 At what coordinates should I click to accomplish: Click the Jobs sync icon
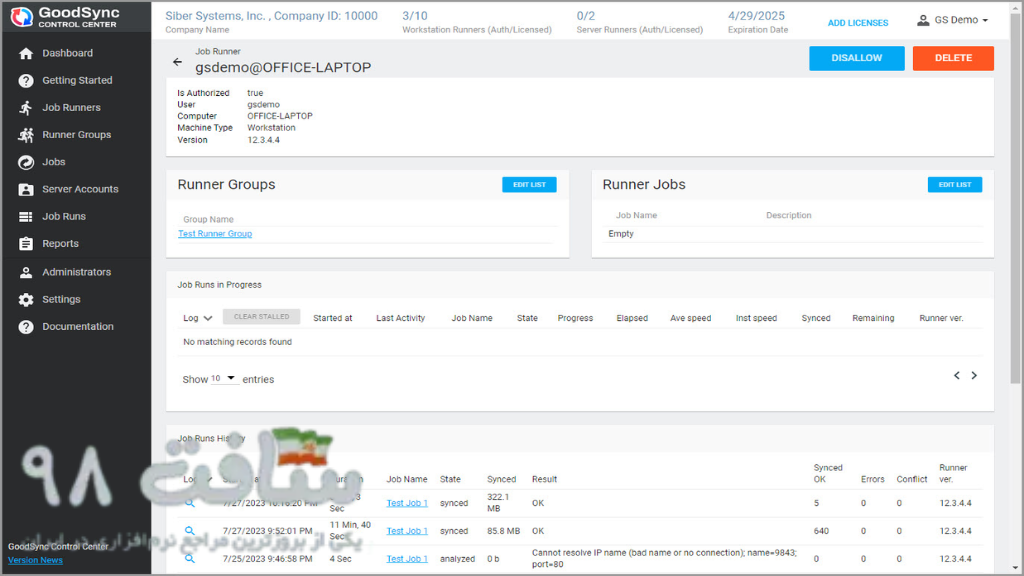tap(26, 163)
